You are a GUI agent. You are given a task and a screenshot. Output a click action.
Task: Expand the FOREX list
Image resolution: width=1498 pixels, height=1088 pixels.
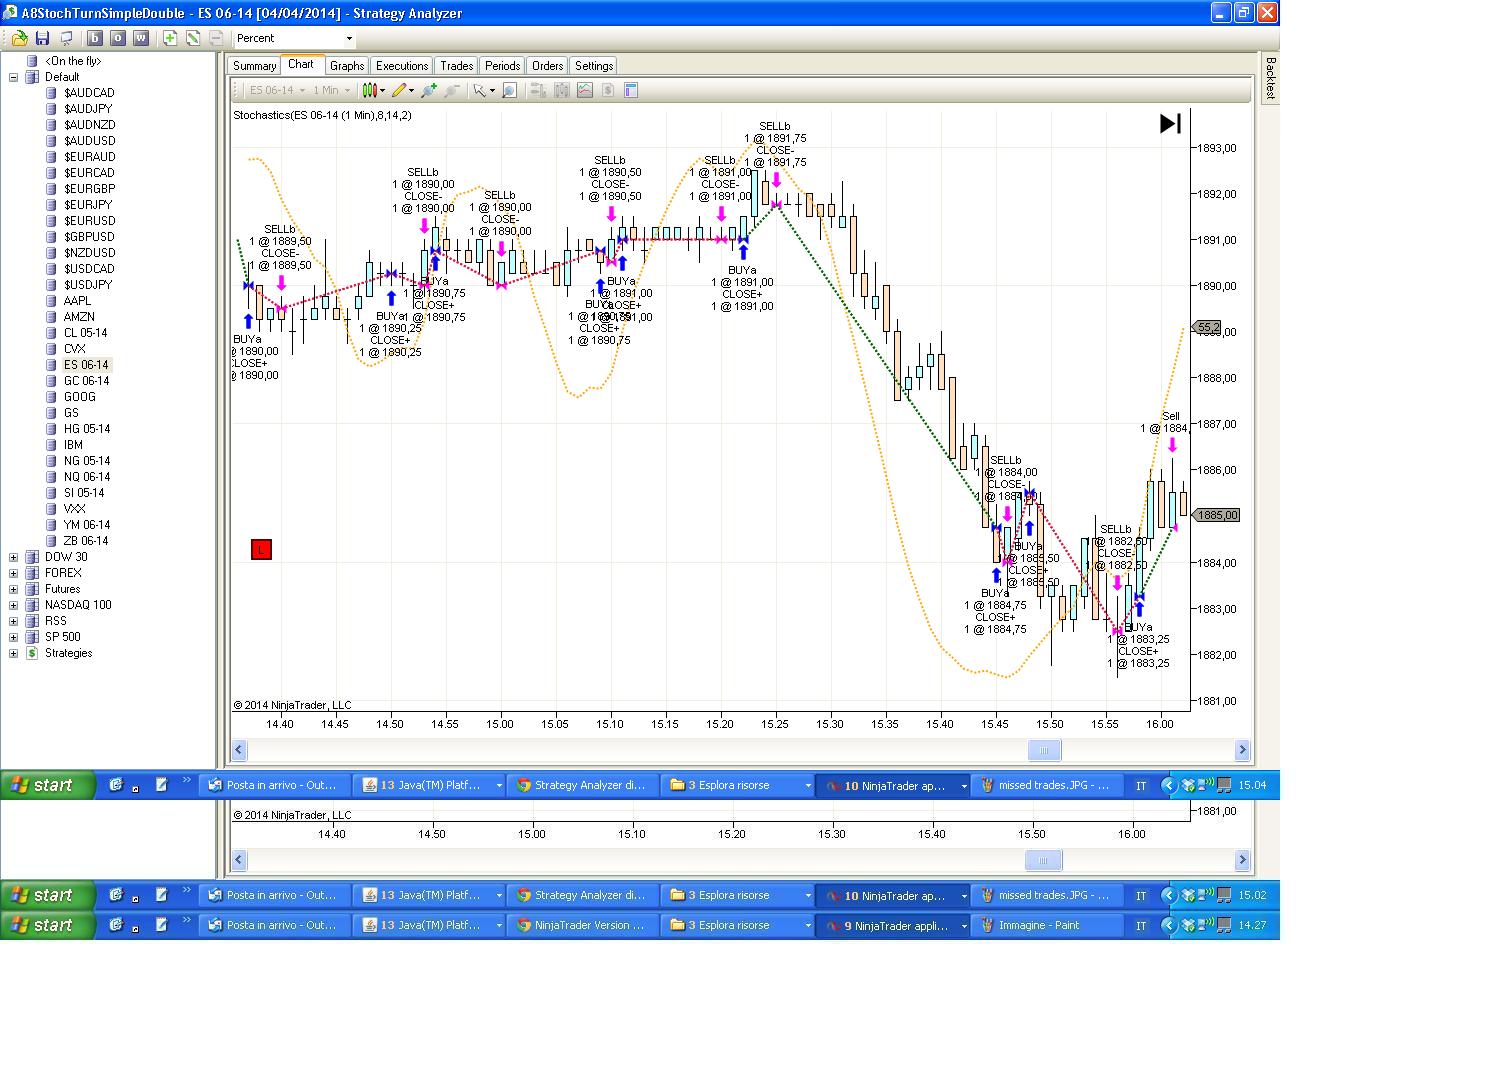(x=14, y=573)
